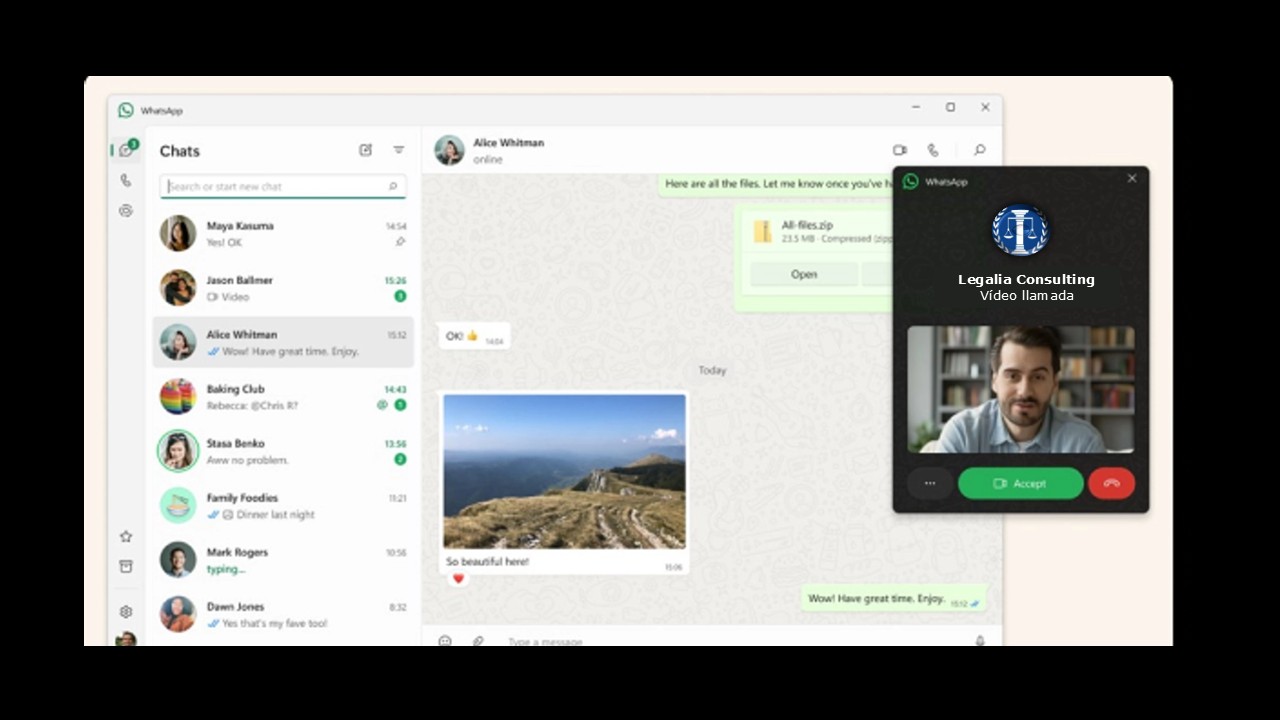Open Archived chats in sidebar
Image resolution: width=1280 pixels, height=720 pixels.
pos(125,567)
